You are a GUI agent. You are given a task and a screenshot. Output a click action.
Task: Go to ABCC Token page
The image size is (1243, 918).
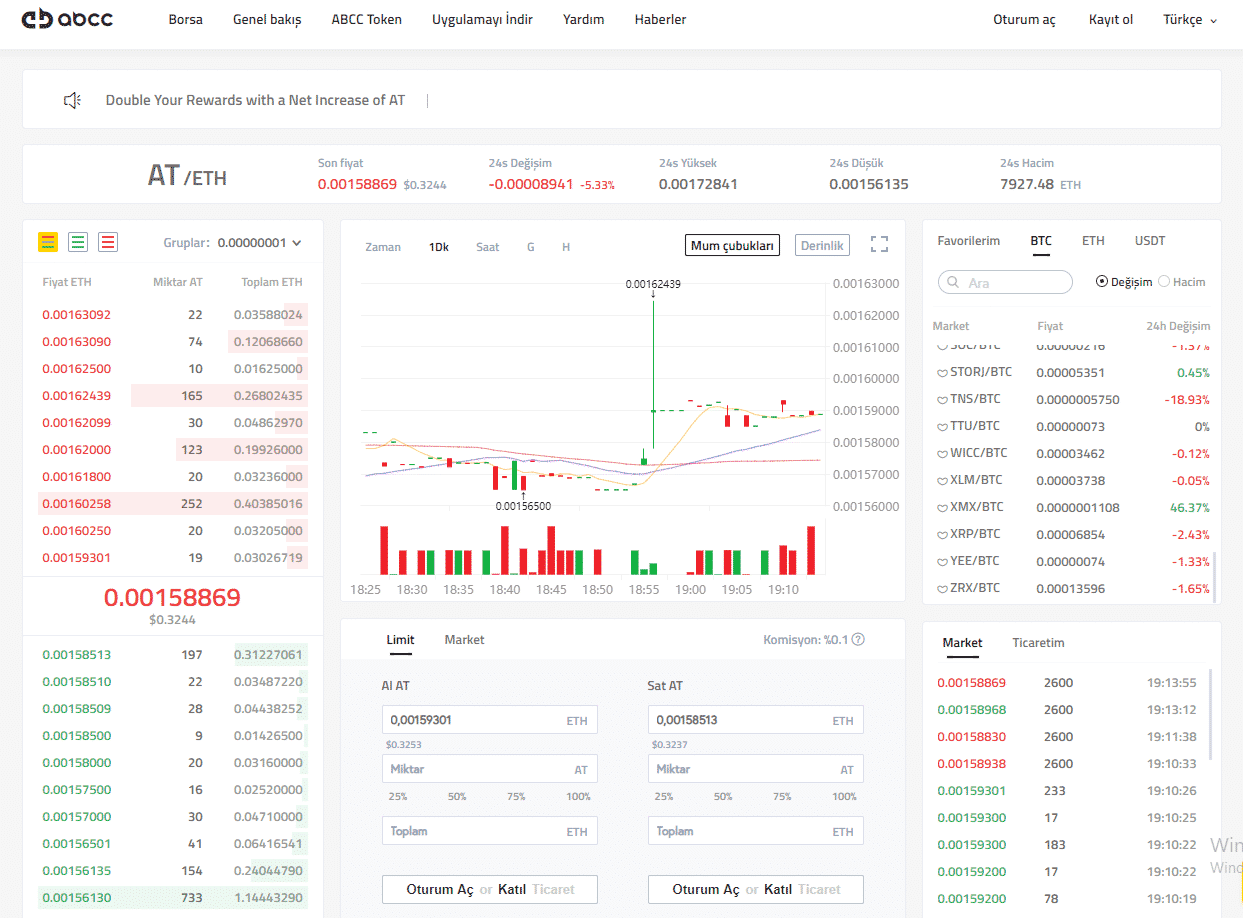366,19
